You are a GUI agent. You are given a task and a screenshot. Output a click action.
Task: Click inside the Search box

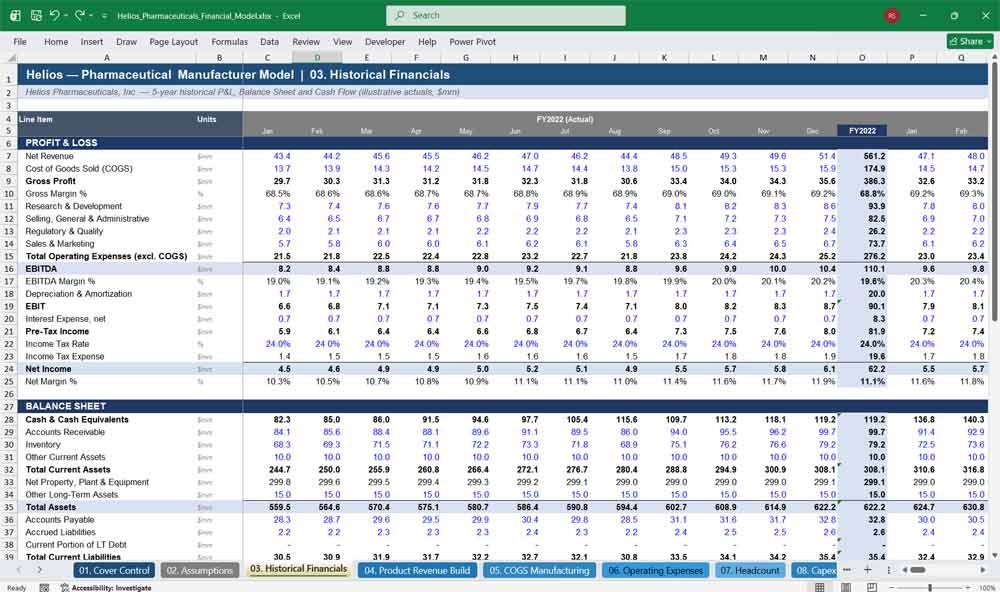506,15
